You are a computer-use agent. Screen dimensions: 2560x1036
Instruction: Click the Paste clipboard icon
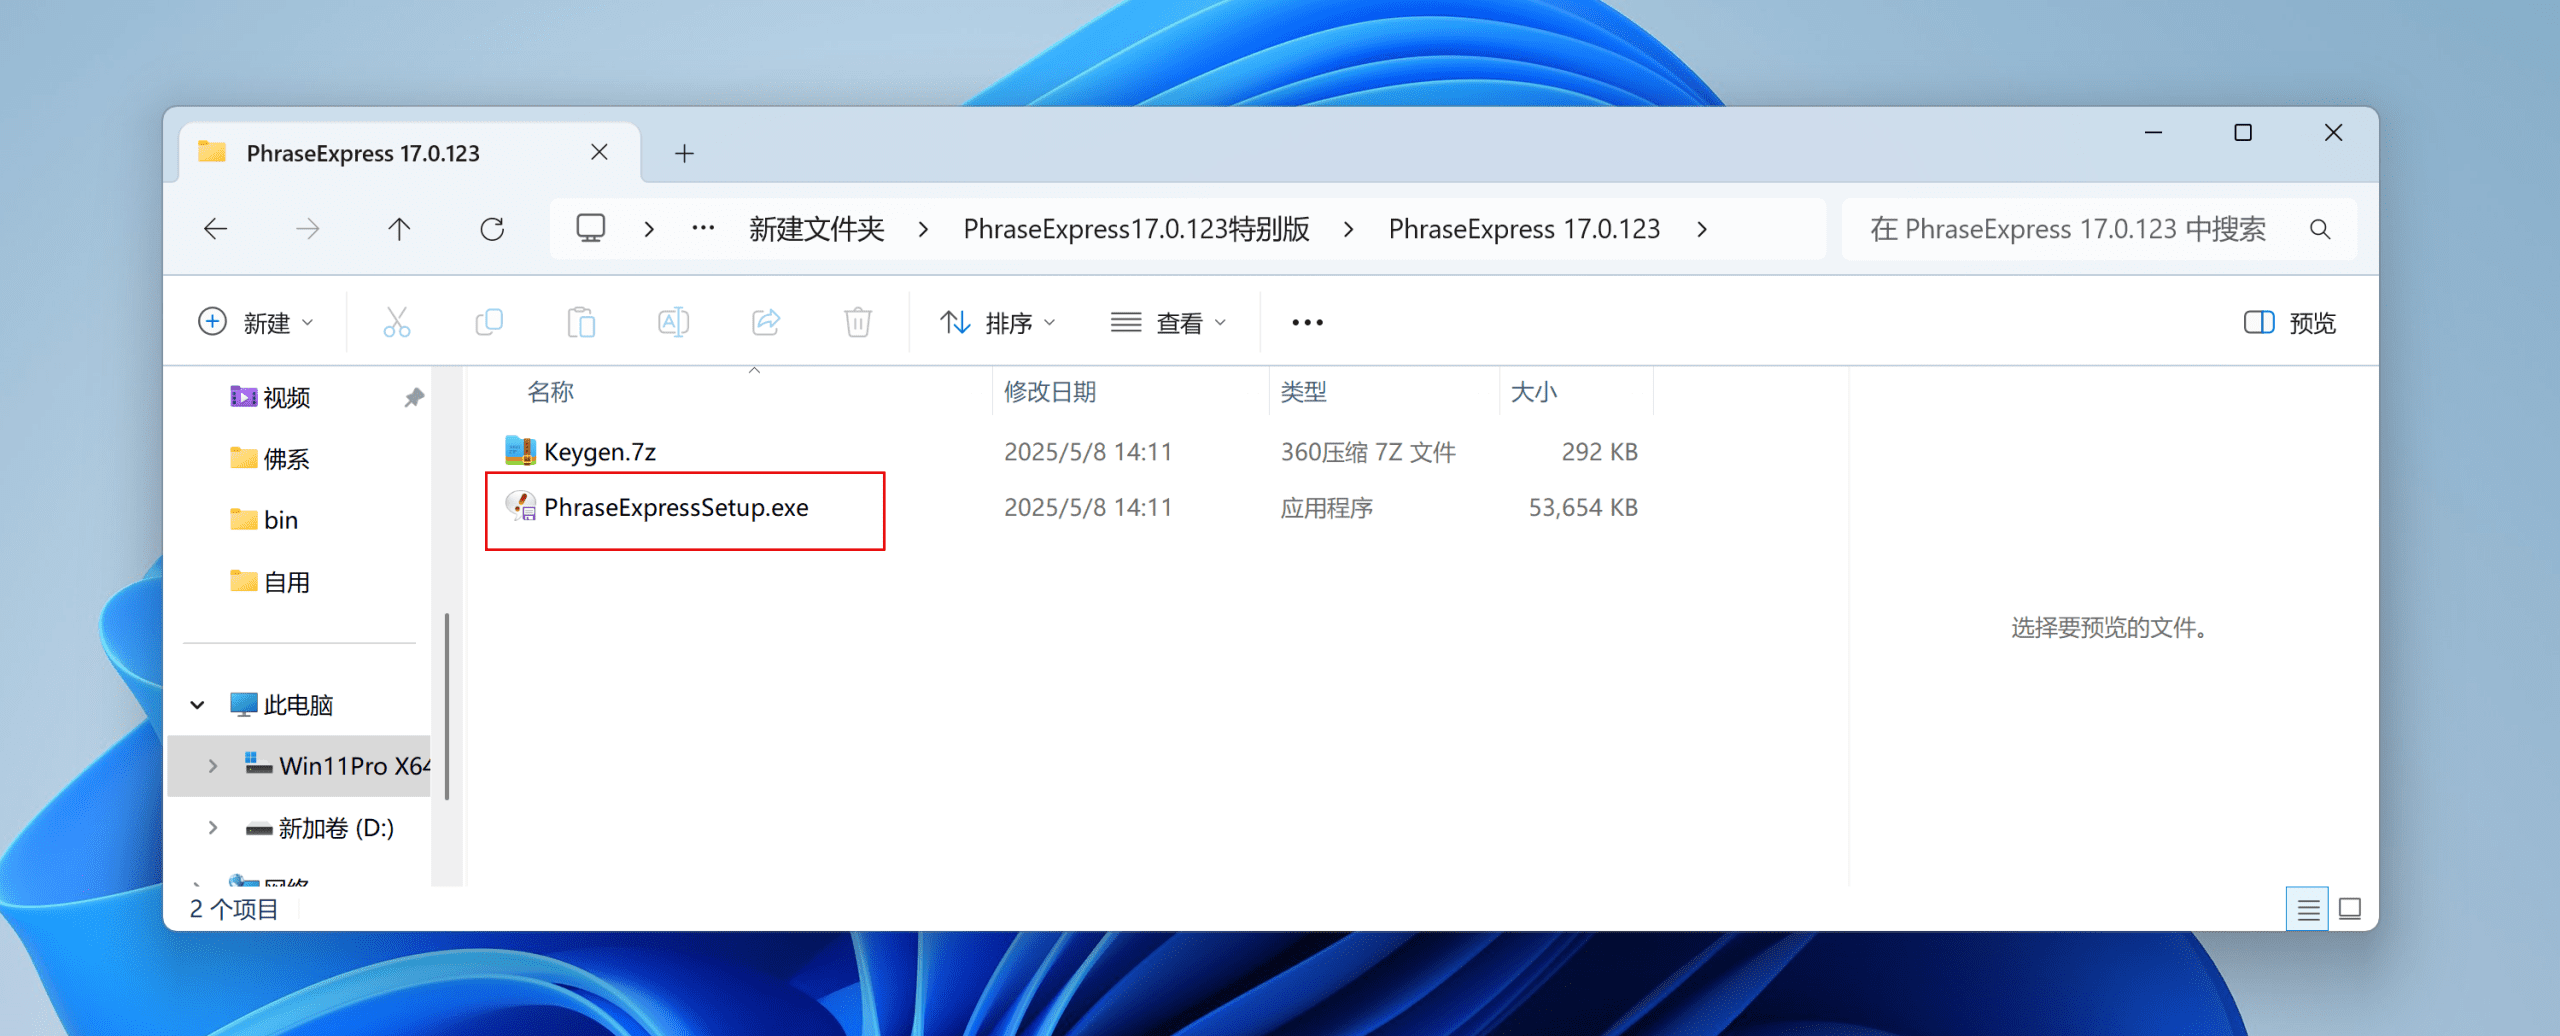click(581, 322)
